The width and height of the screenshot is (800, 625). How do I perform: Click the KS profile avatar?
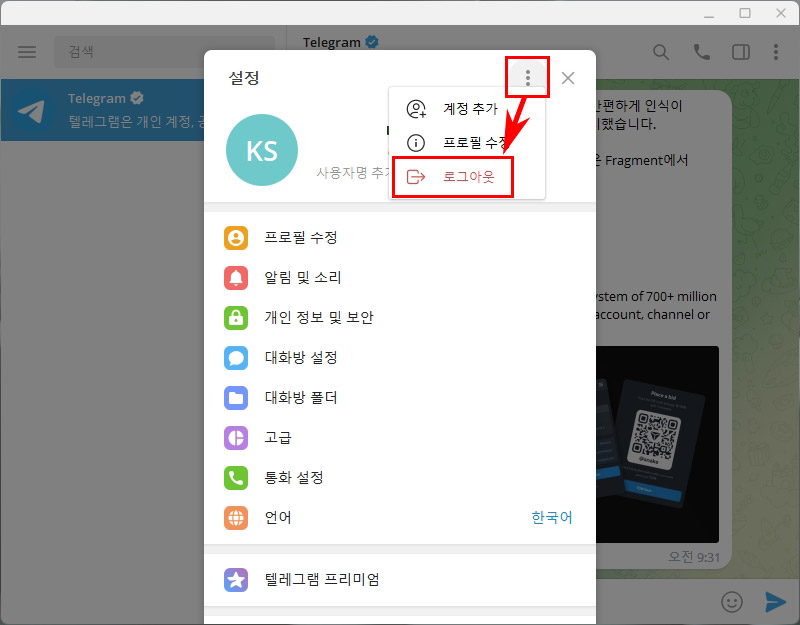click(262, 150)
